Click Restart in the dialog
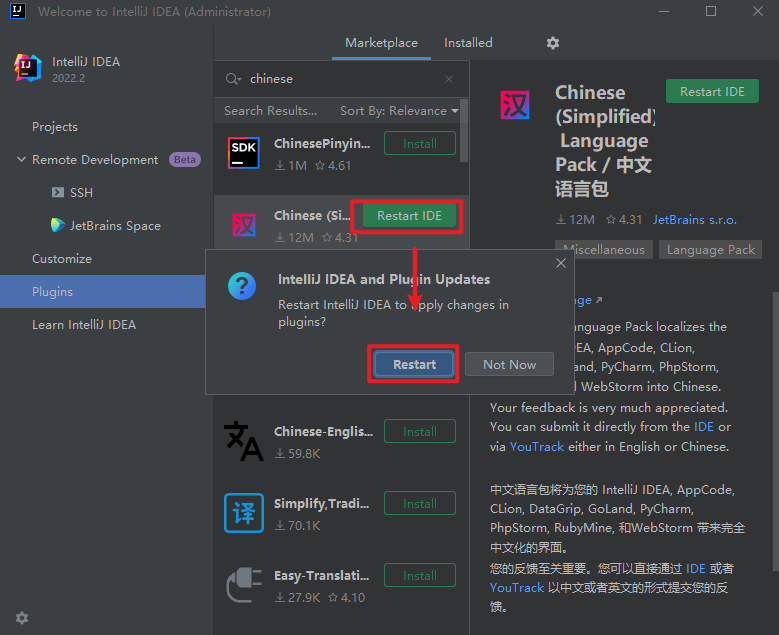 tap(414, 364)
